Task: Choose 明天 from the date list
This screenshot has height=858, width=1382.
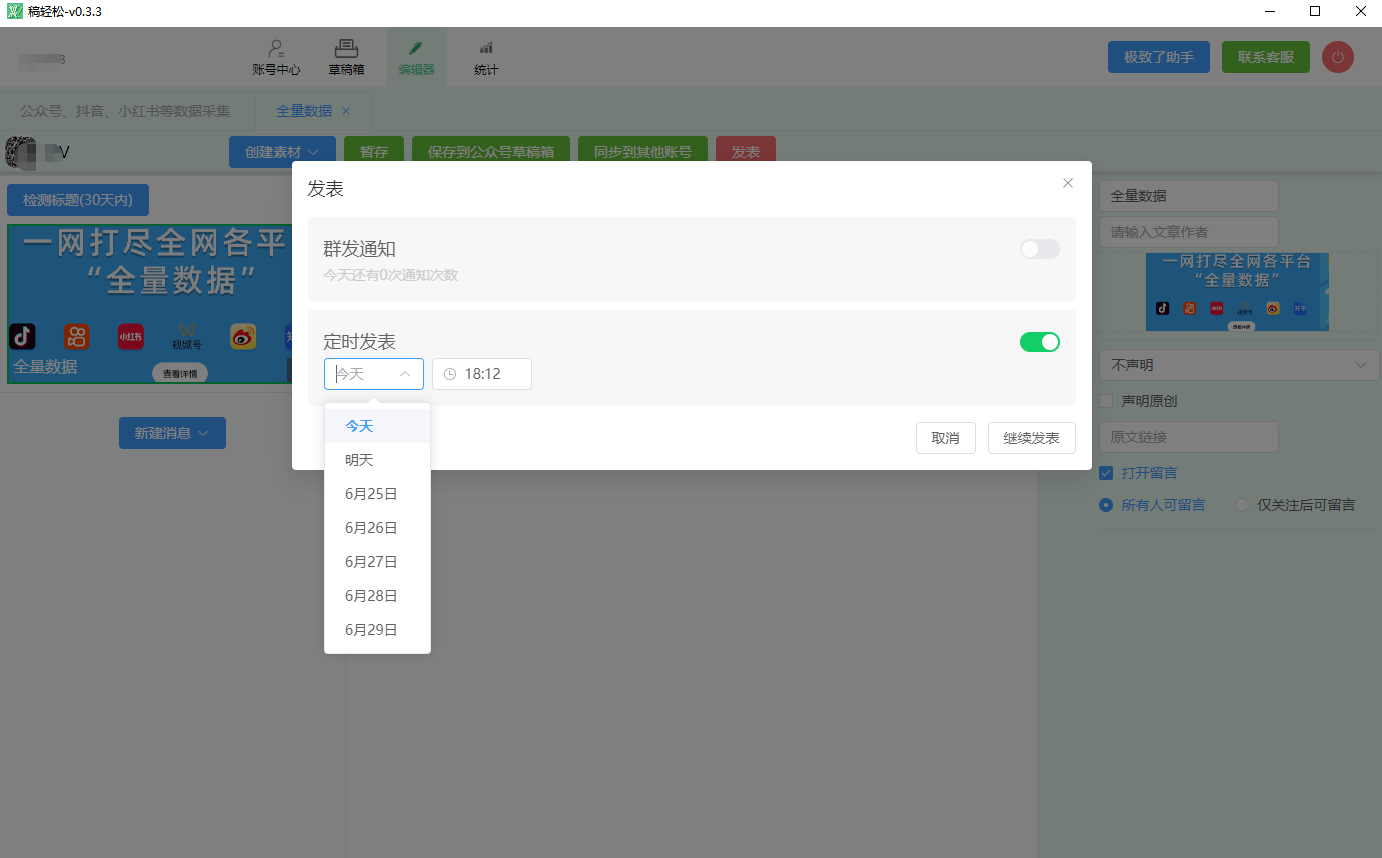Action: (x=359, y=460)
